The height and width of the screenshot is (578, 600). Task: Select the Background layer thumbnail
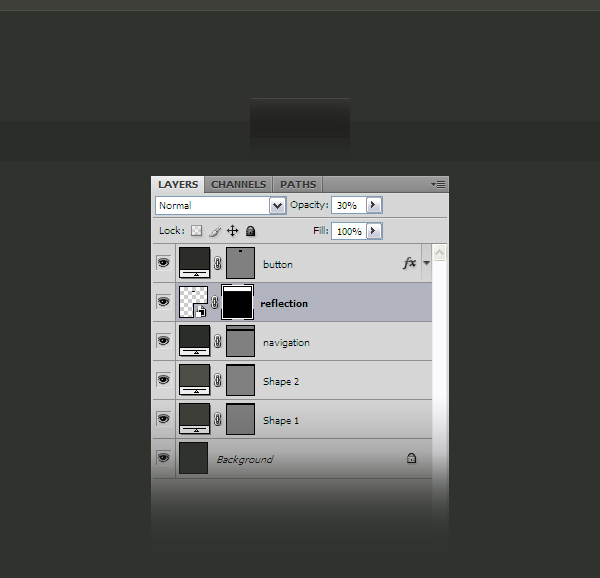point(194,458)
